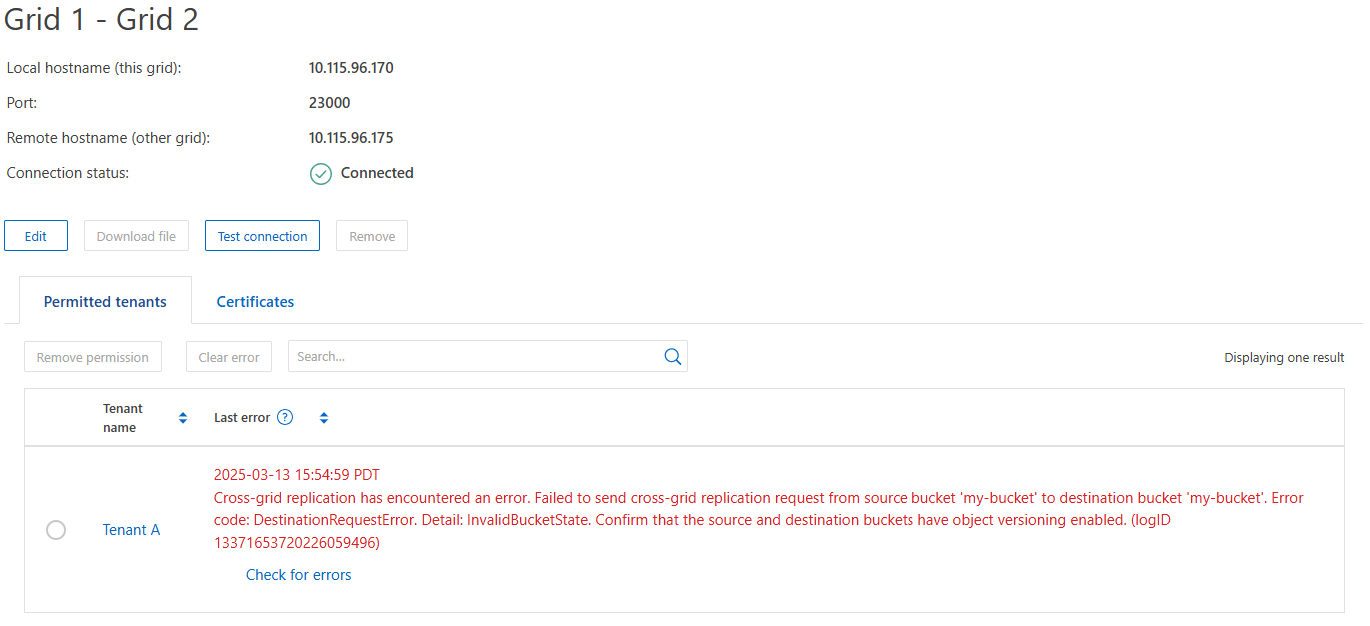Select the Tenant A radio button

tap(56, 530)
